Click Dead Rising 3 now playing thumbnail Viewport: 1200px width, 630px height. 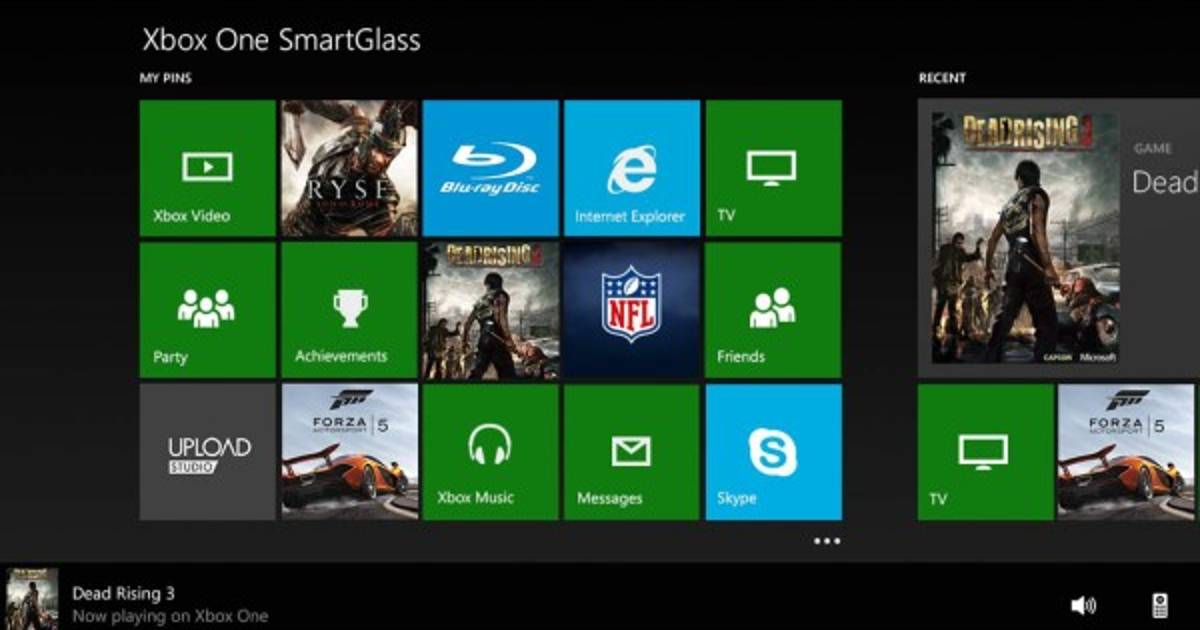coord(32,598)
